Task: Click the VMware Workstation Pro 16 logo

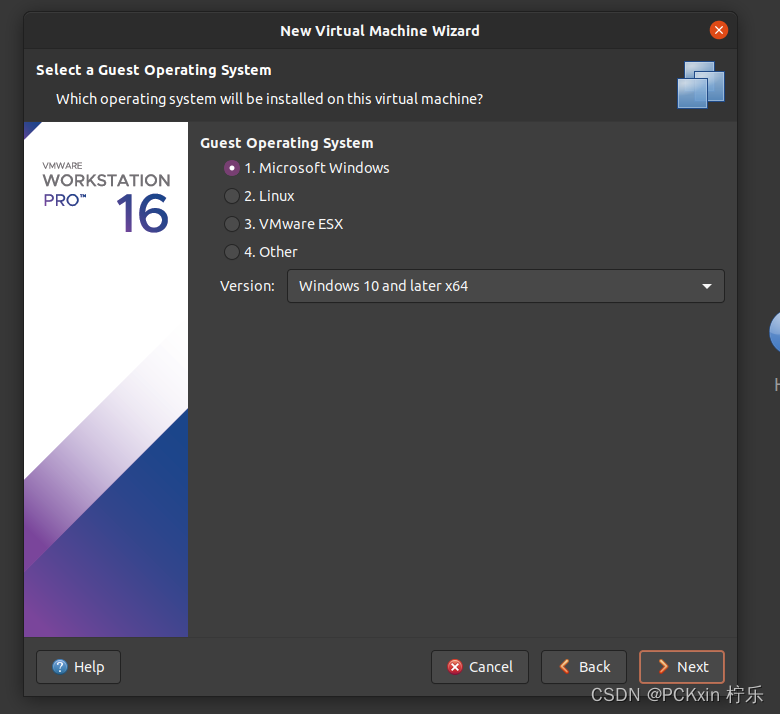Action: pos(106,198)
